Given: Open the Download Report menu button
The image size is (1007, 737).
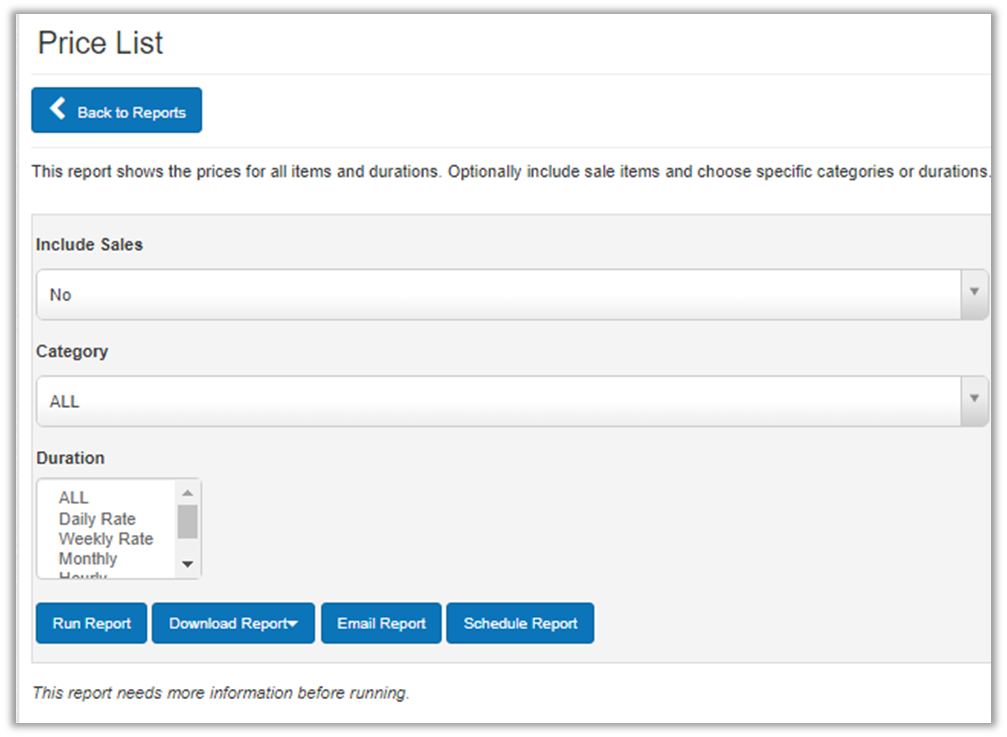Looking at the screenshot, I should click(x=227, y=623).
